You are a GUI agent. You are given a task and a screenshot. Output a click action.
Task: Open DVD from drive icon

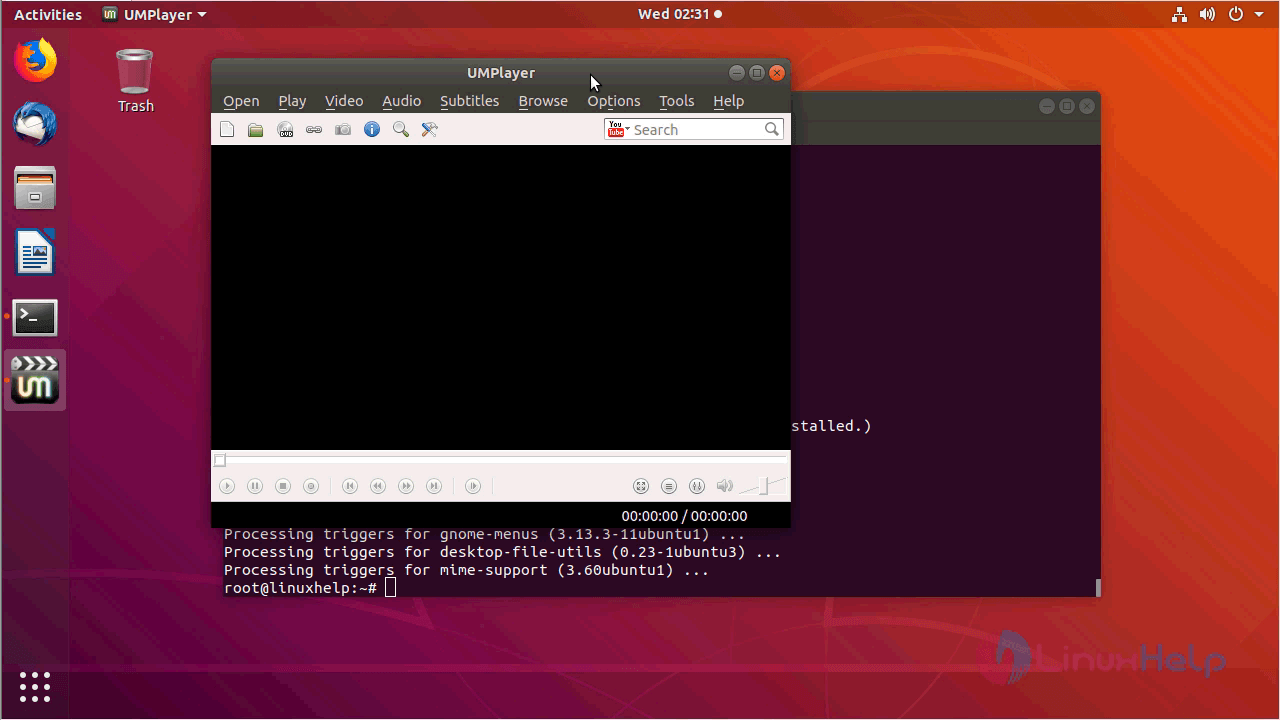click(x=285, y=130)
